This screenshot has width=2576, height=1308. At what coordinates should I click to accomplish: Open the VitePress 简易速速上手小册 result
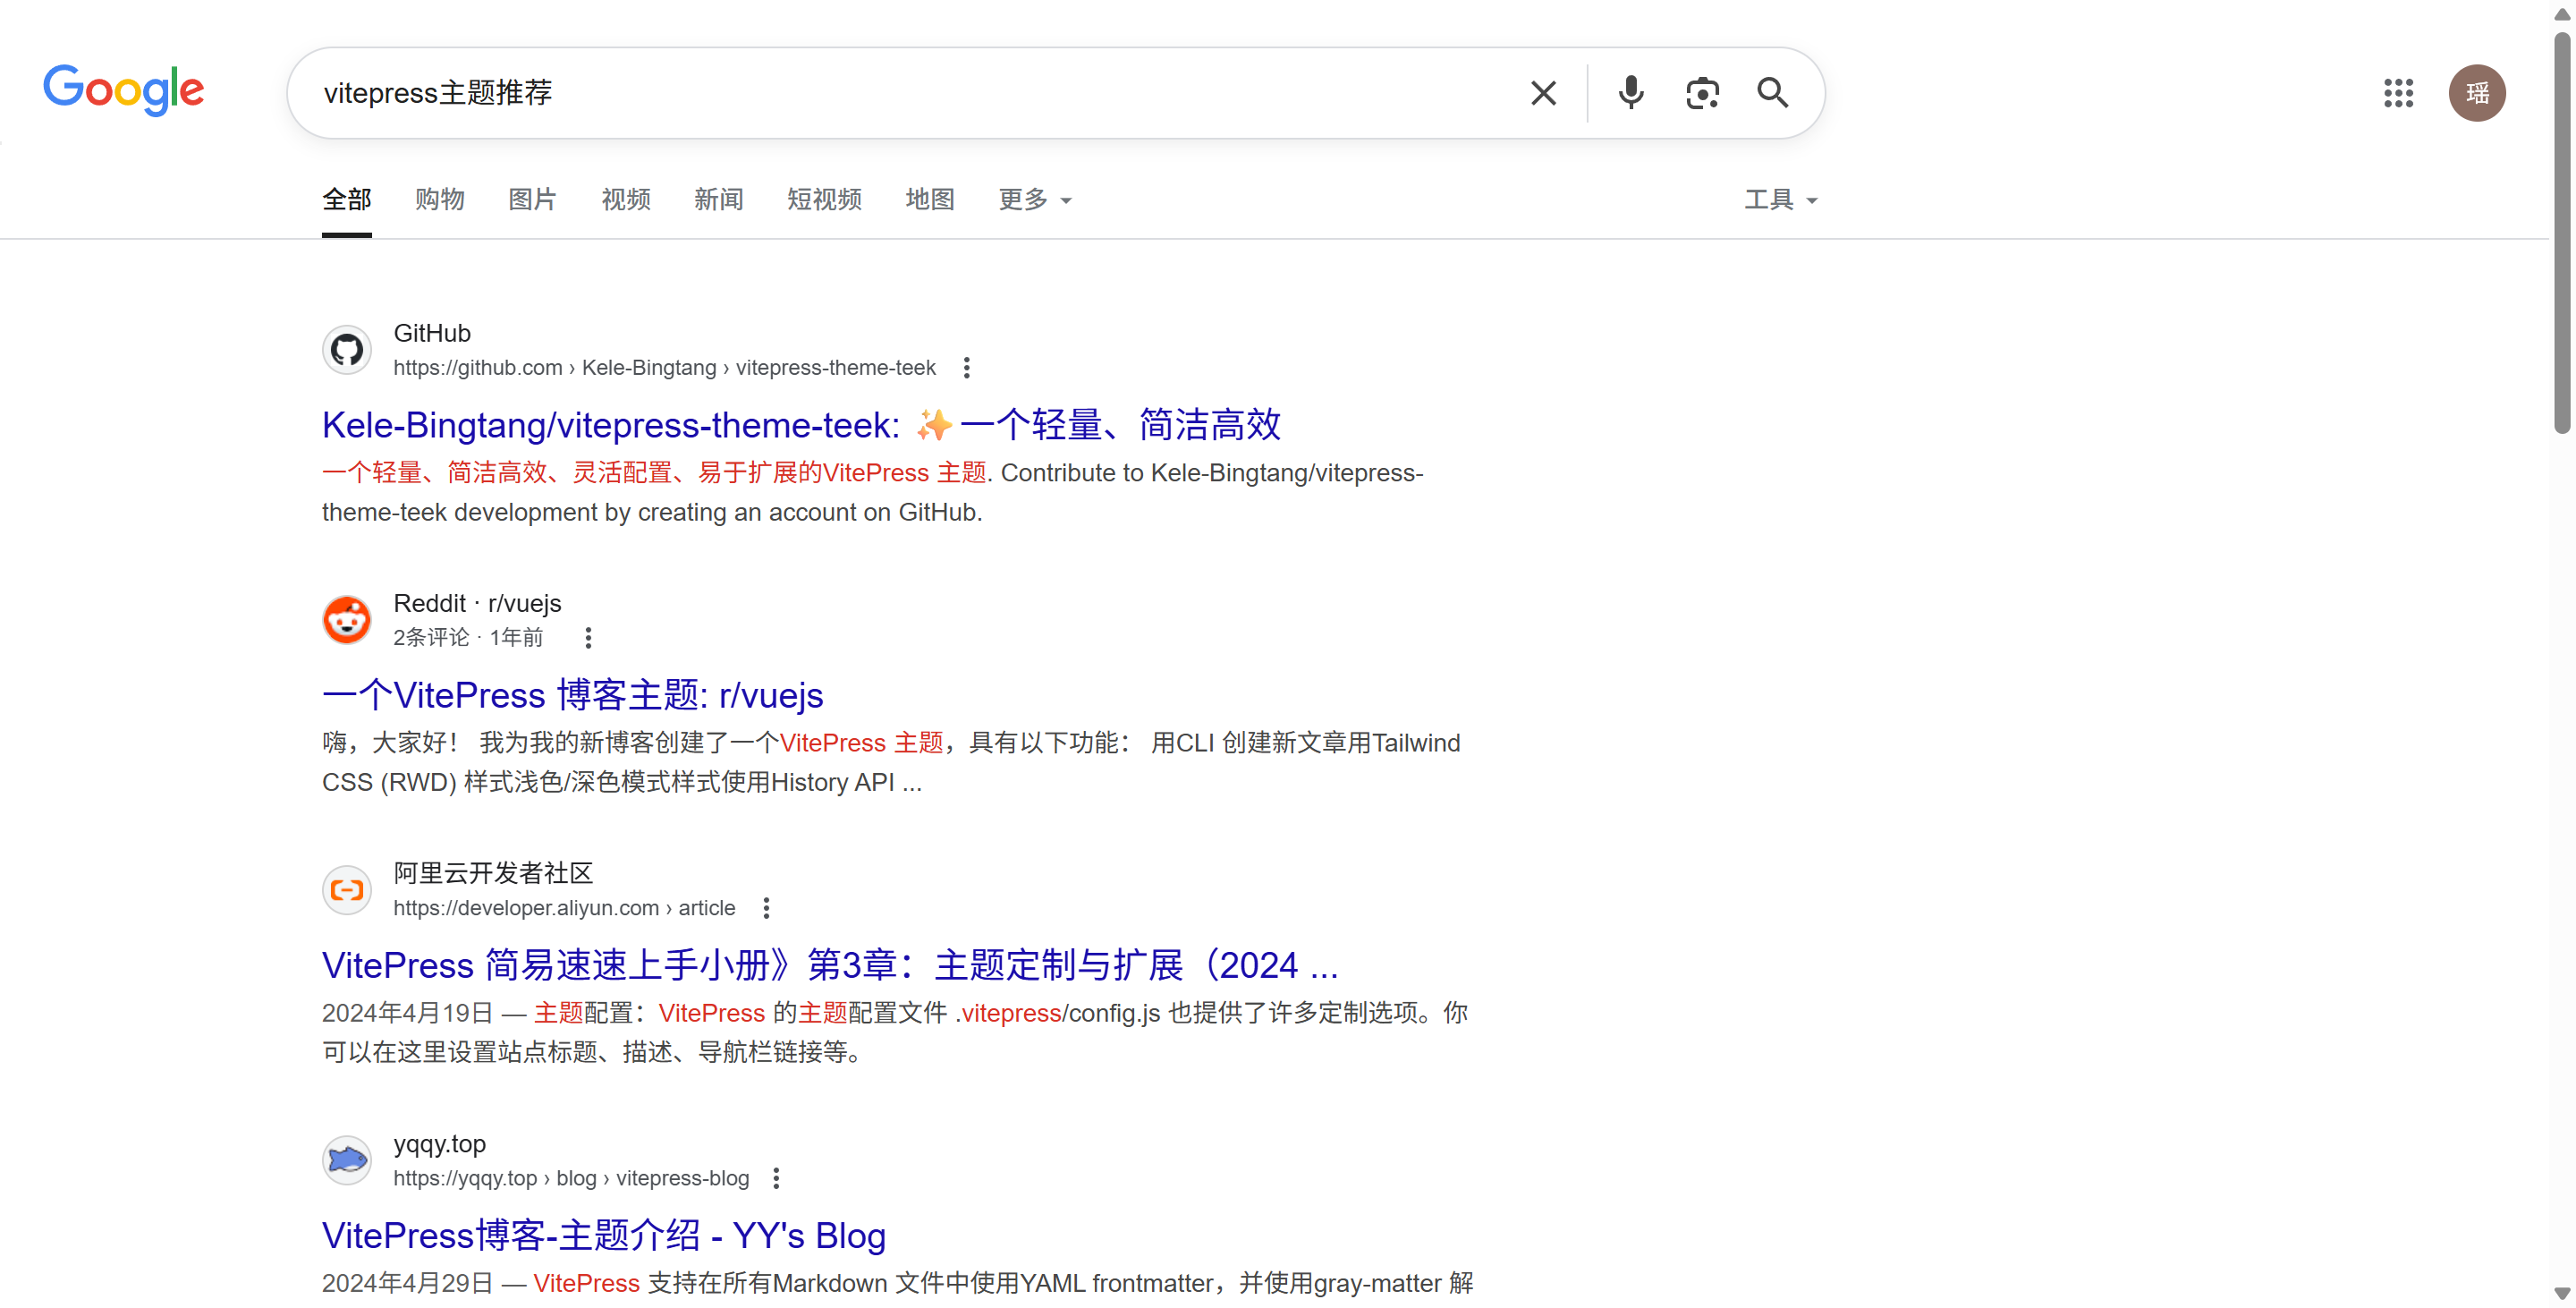pyautogui.click(x=830, y=965)
